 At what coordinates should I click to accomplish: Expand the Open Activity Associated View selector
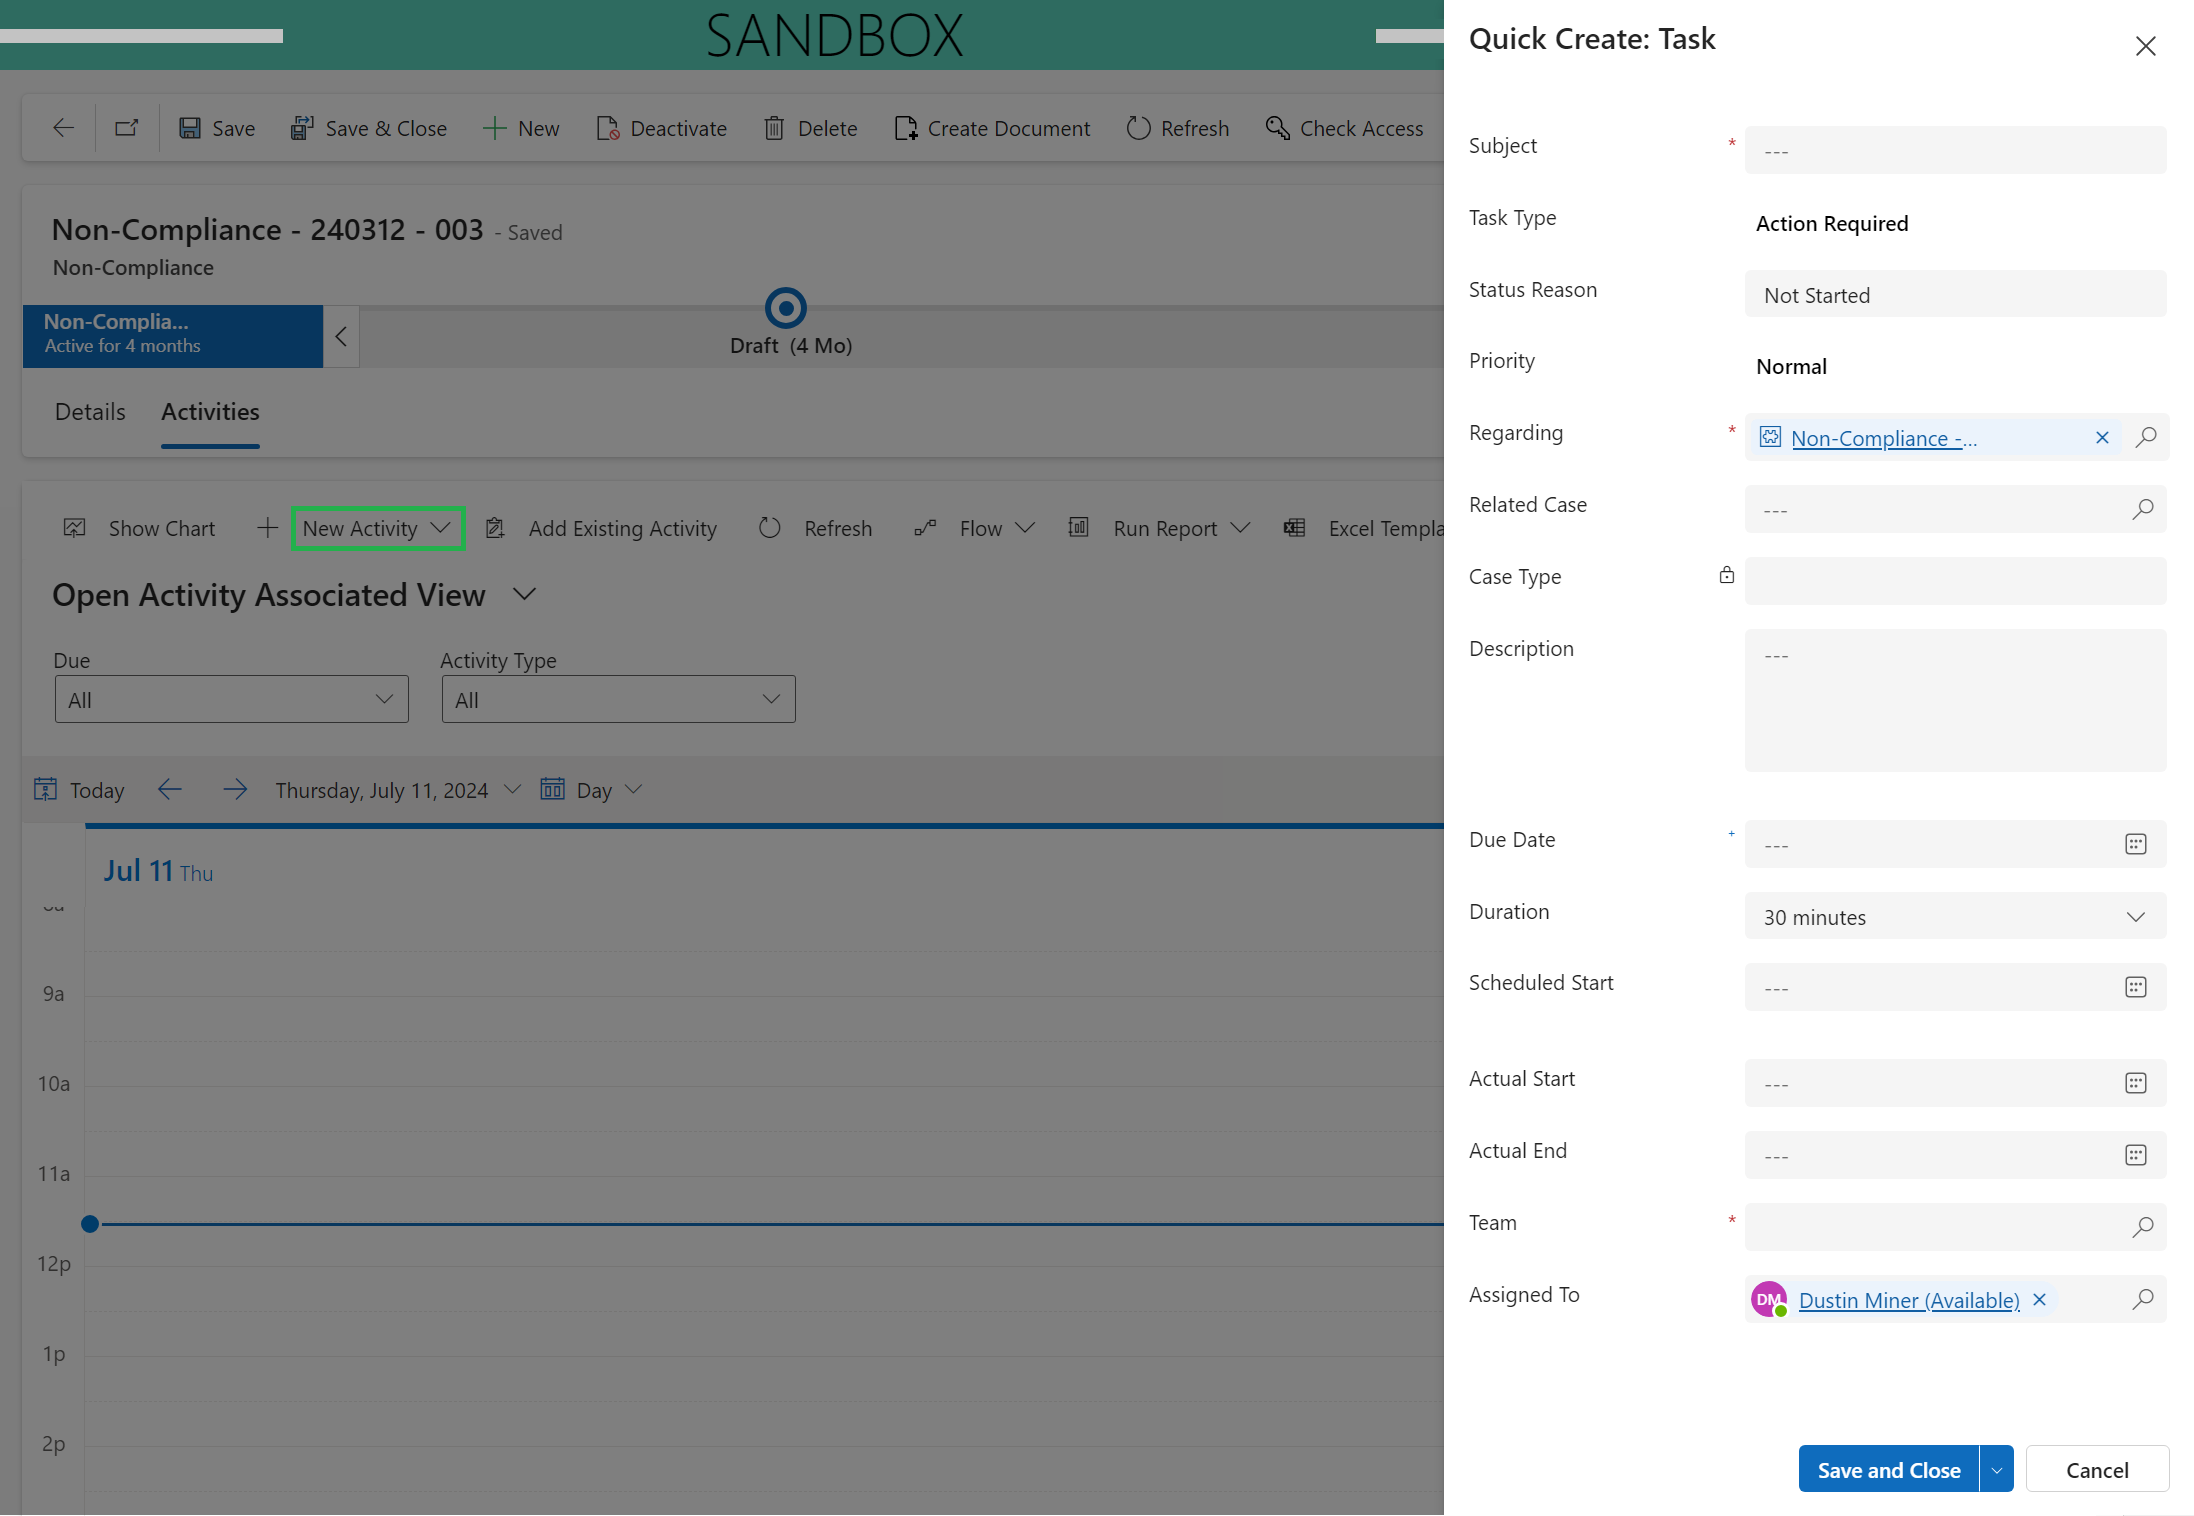pos(524,594)
